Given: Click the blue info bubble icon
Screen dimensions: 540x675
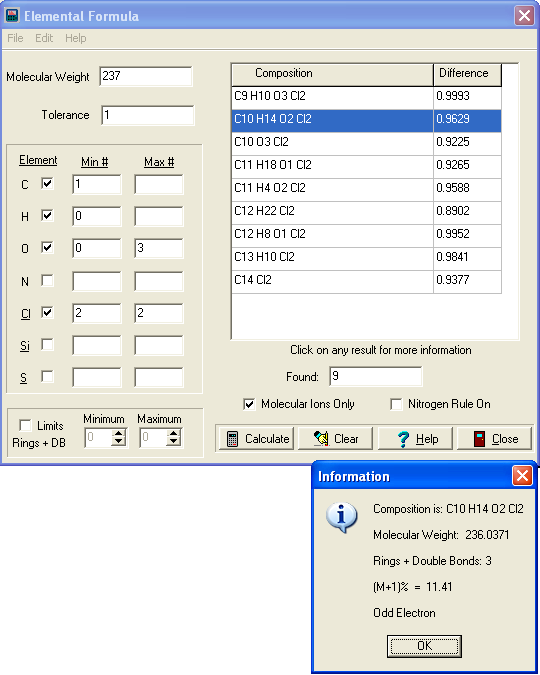Looking at the screenshot, I should click(341, 517).
